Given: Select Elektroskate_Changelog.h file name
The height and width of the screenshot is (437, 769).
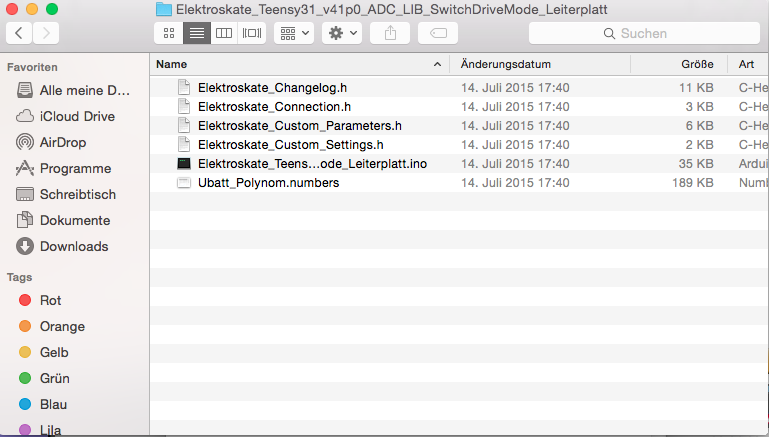Looking at the screenshot, I should (x=272, y=88).
